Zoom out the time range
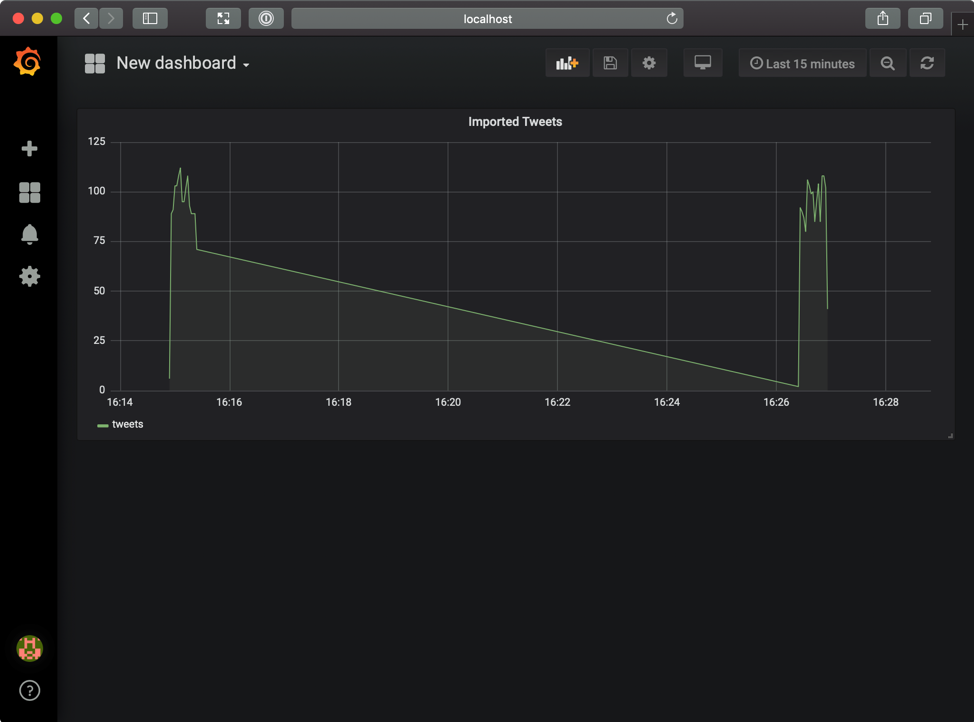974x722 pixels. (x=887, y=63)
